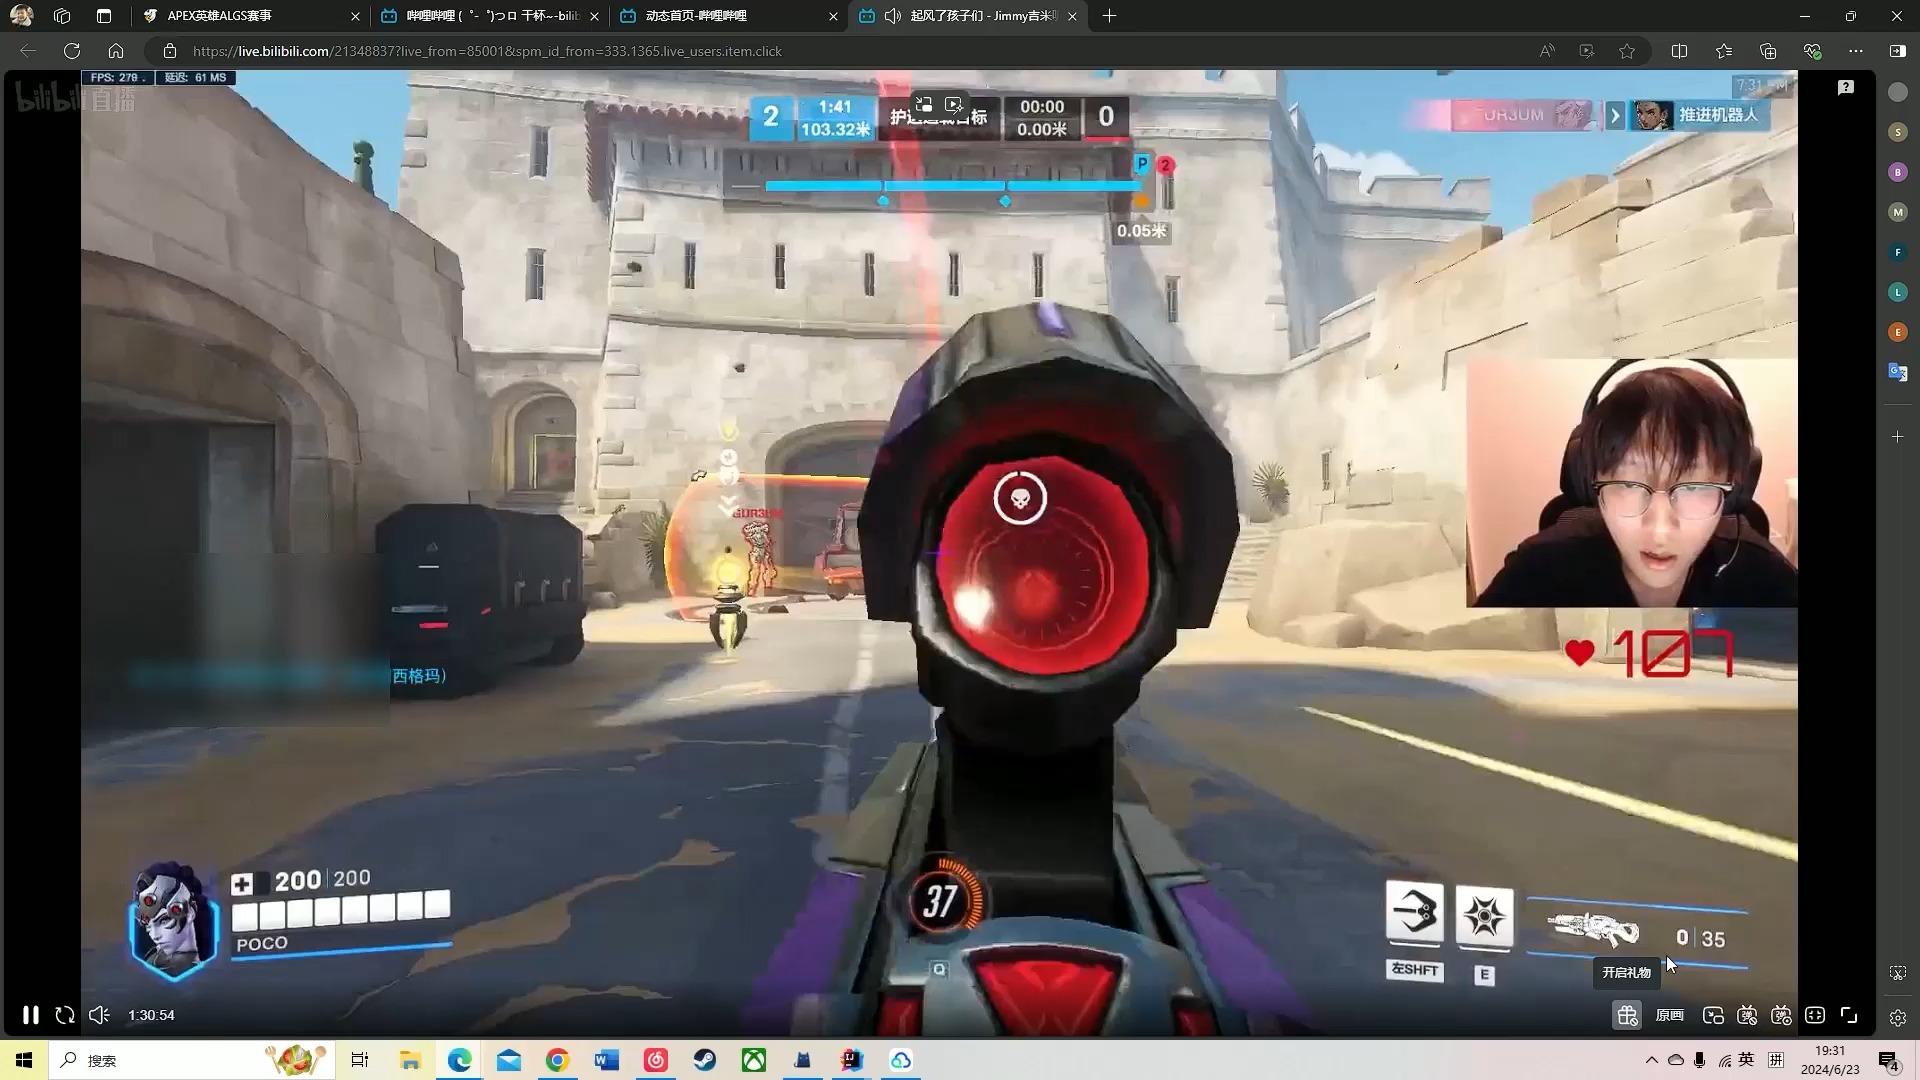The image size is (1920, 1080).
Task: Open danmaku settings
Action: (x=1781, y=1015)
